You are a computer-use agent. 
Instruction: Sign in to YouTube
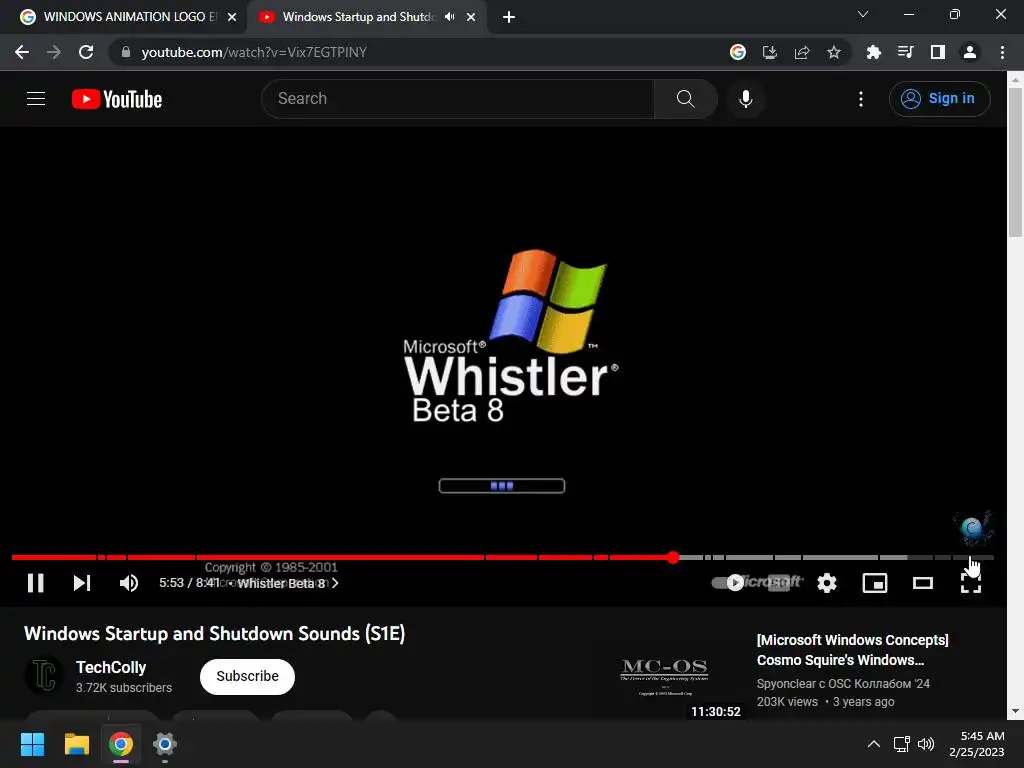coord(939,99)
